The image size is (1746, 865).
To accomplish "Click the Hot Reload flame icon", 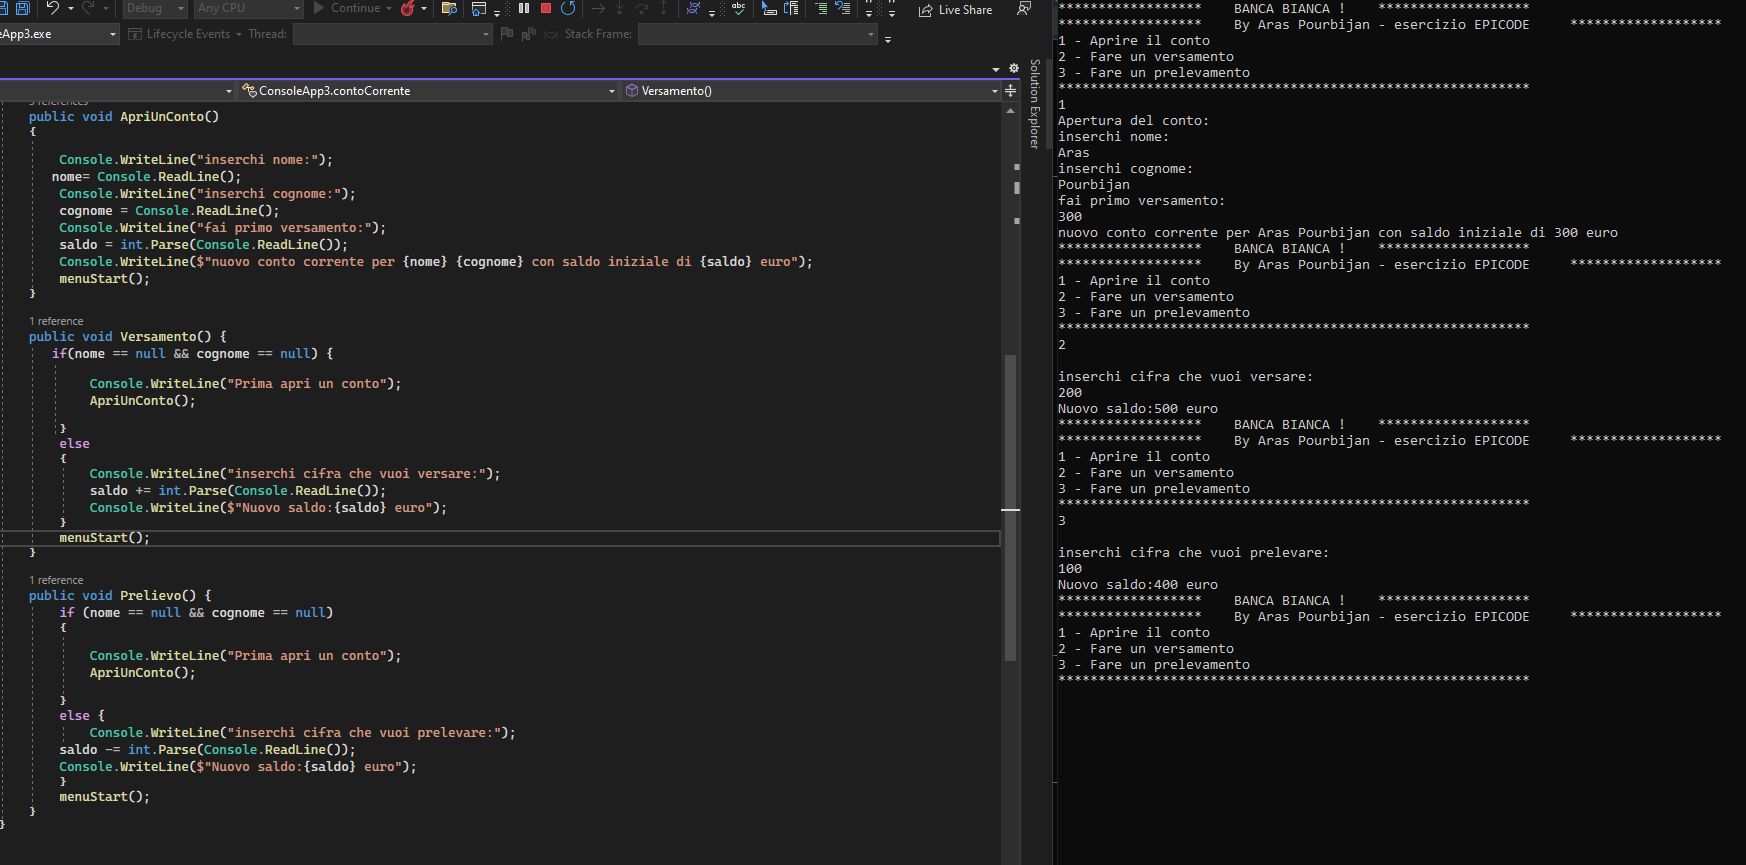I will pos(407,8).
